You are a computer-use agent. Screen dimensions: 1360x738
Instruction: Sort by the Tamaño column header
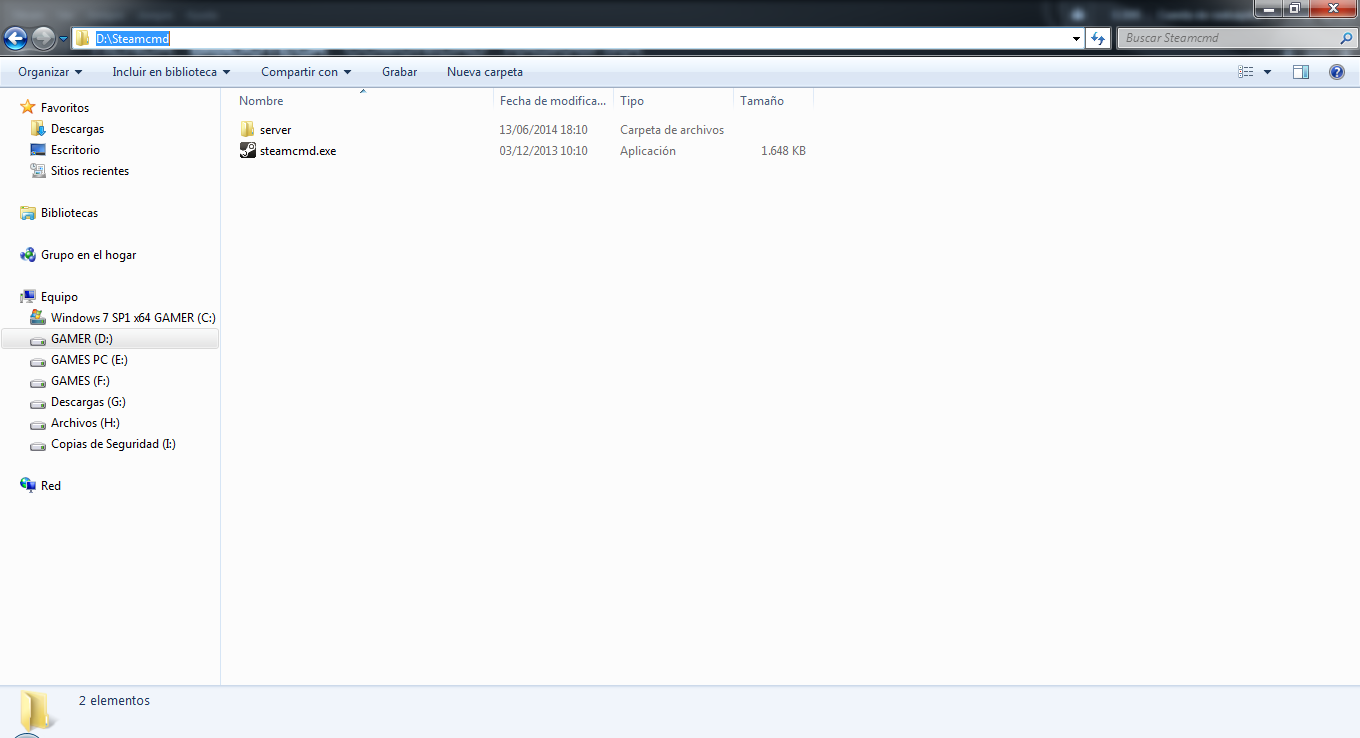click(774, 101)
